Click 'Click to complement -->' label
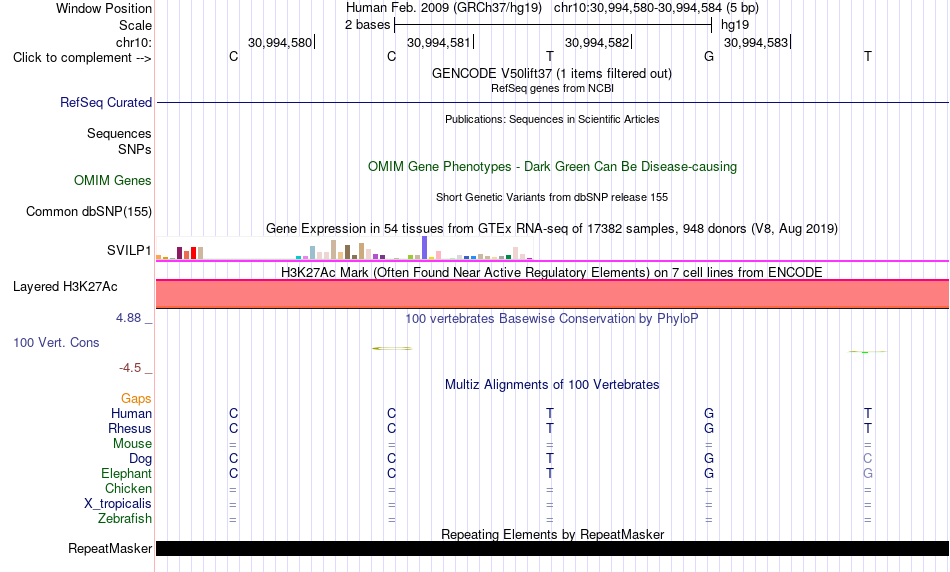Screen dimensions: 950x572 tap(82, 58)
